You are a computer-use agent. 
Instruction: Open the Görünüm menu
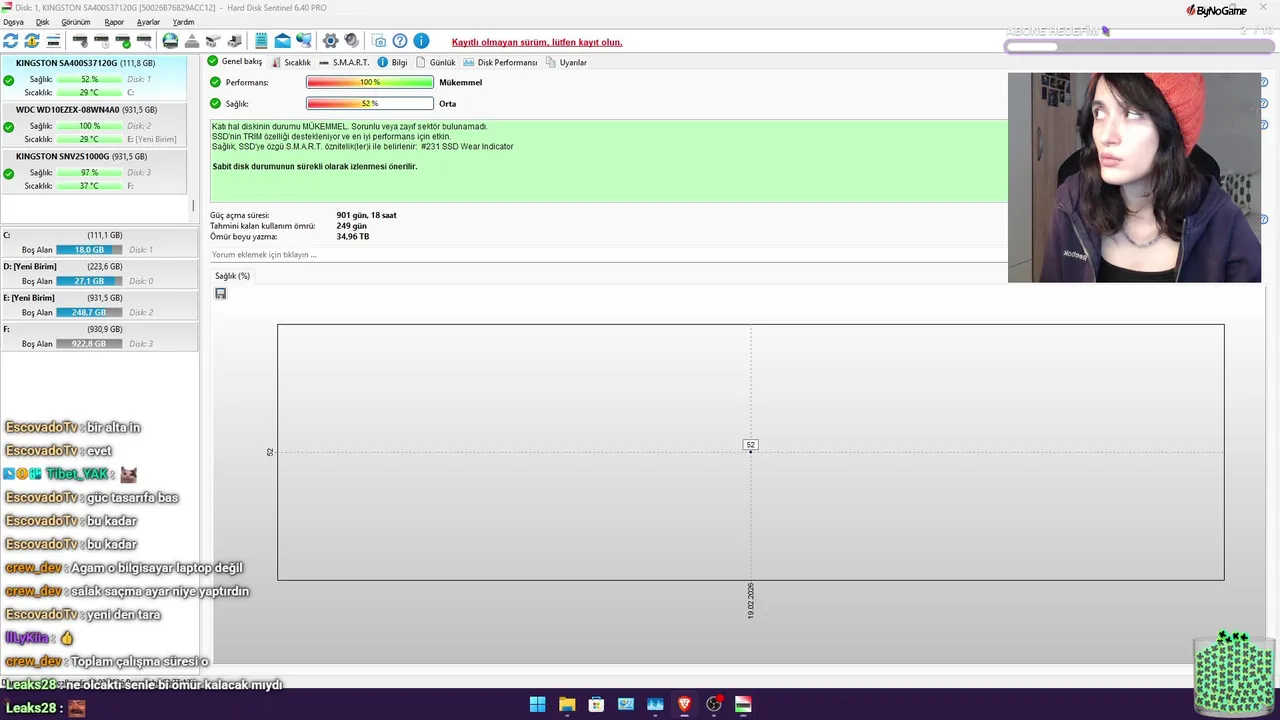pos(76,22)
